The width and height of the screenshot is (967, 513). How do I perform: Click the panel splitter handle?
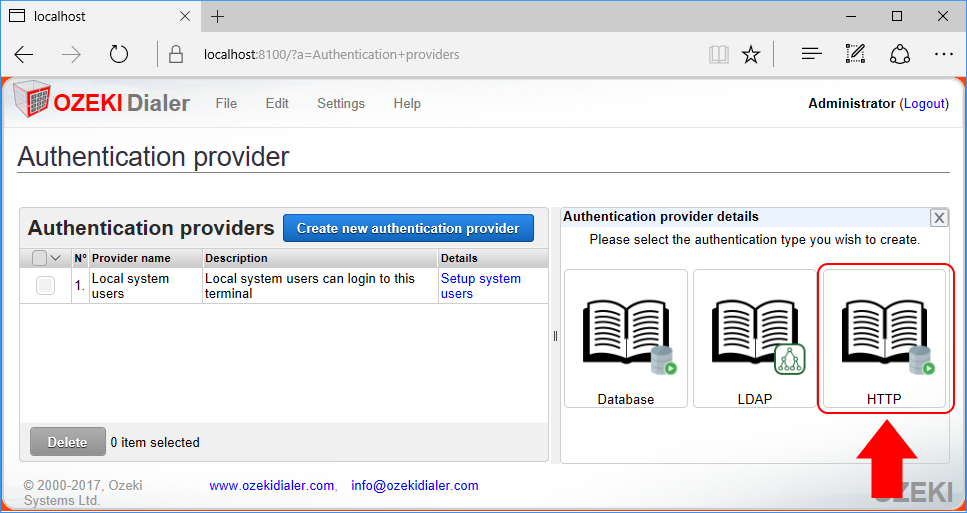pyautogui.click(x=555, y=336)
